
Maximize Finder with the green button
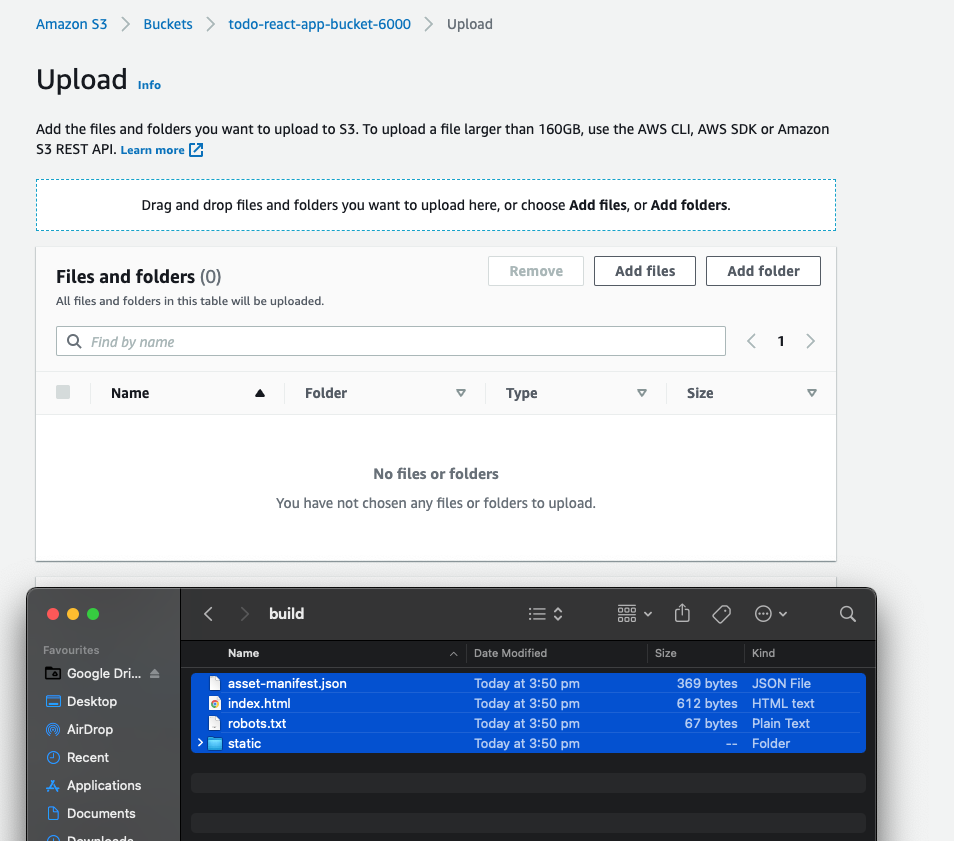pos(93,614)
